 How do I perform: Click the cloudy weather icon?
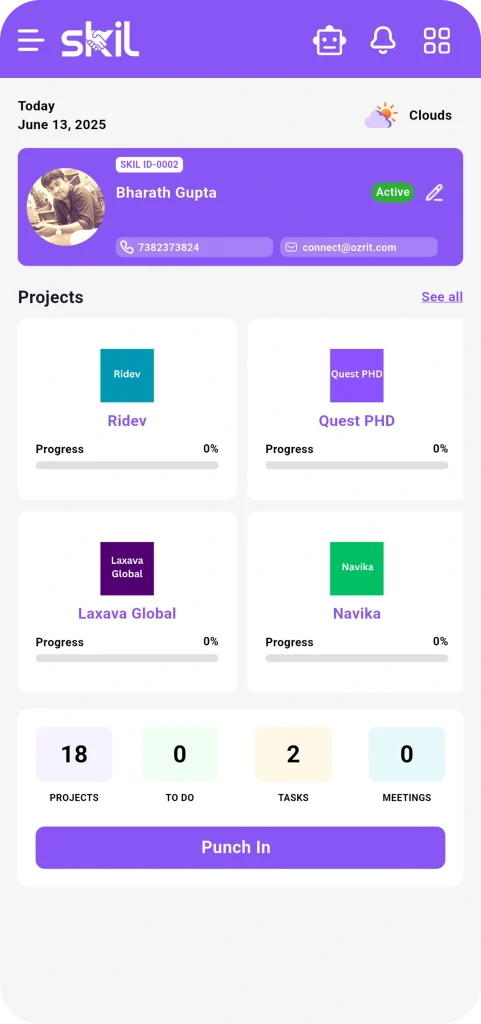point(381,116)
